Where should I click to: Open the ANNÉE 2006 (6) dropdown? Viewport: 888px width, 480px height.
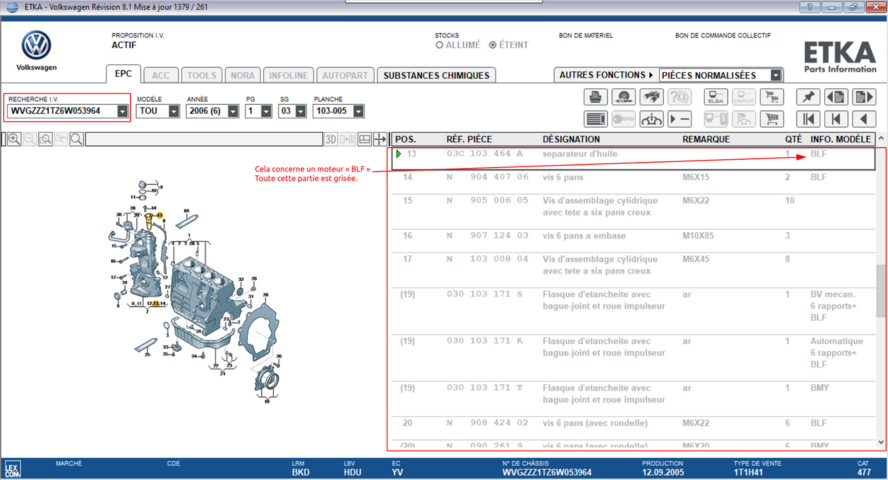[233, 111]
